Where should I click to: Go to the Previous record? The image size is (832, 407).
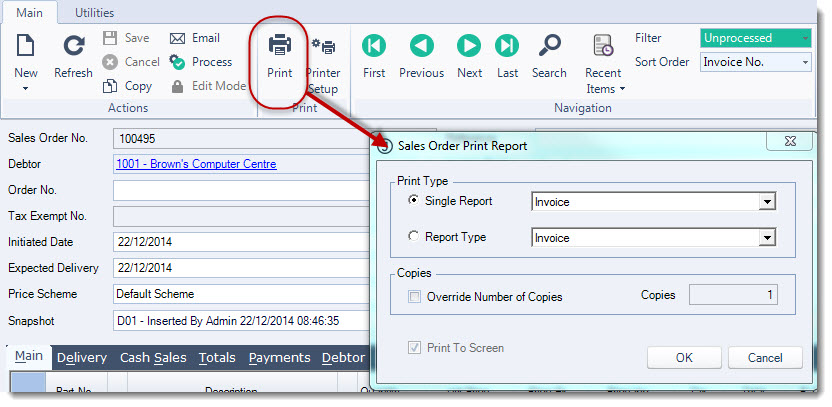pyautogui.click(x=422, y=46)
